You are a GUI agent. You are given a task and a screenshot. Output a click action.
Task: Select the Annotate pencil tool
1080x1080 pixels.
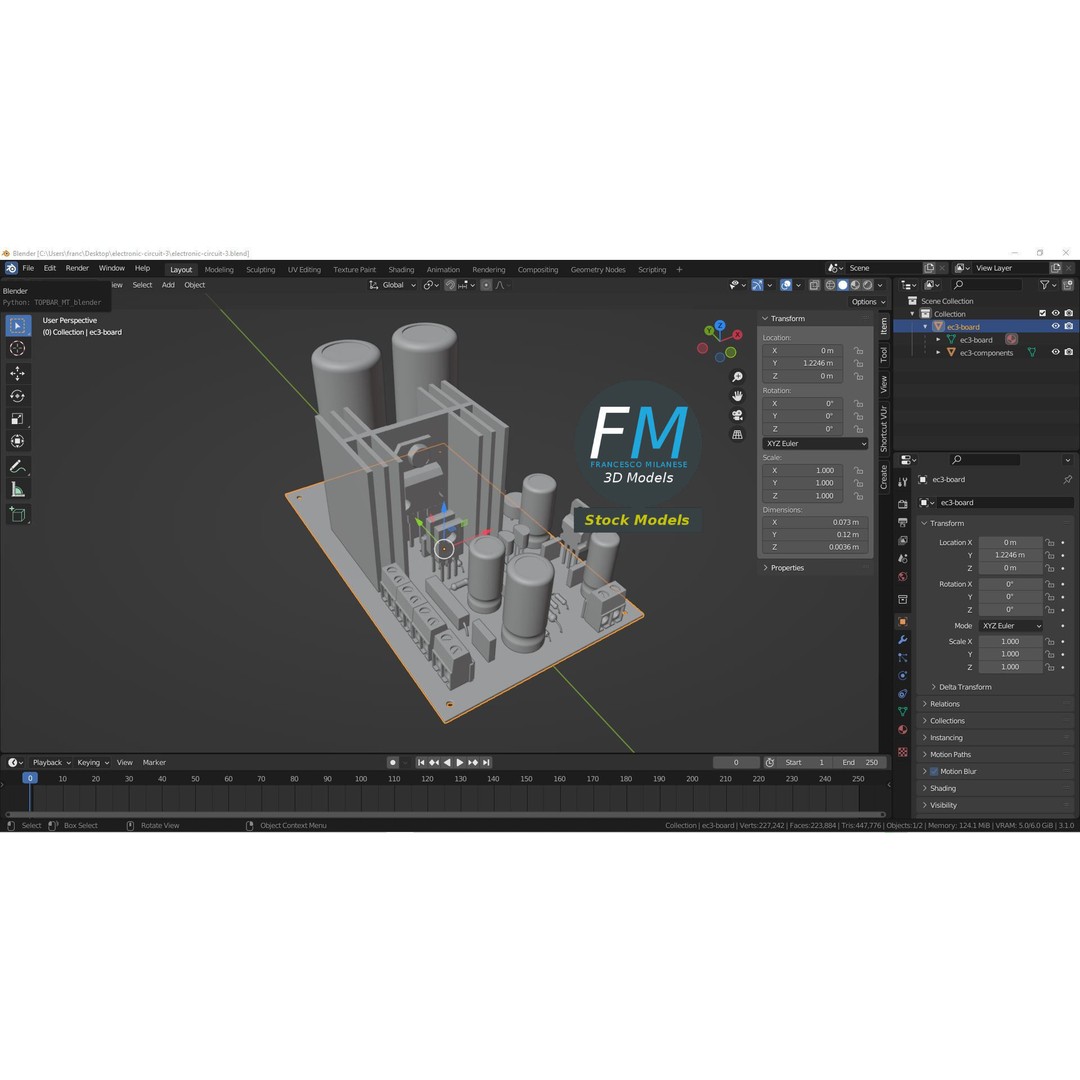pos(17,467)
